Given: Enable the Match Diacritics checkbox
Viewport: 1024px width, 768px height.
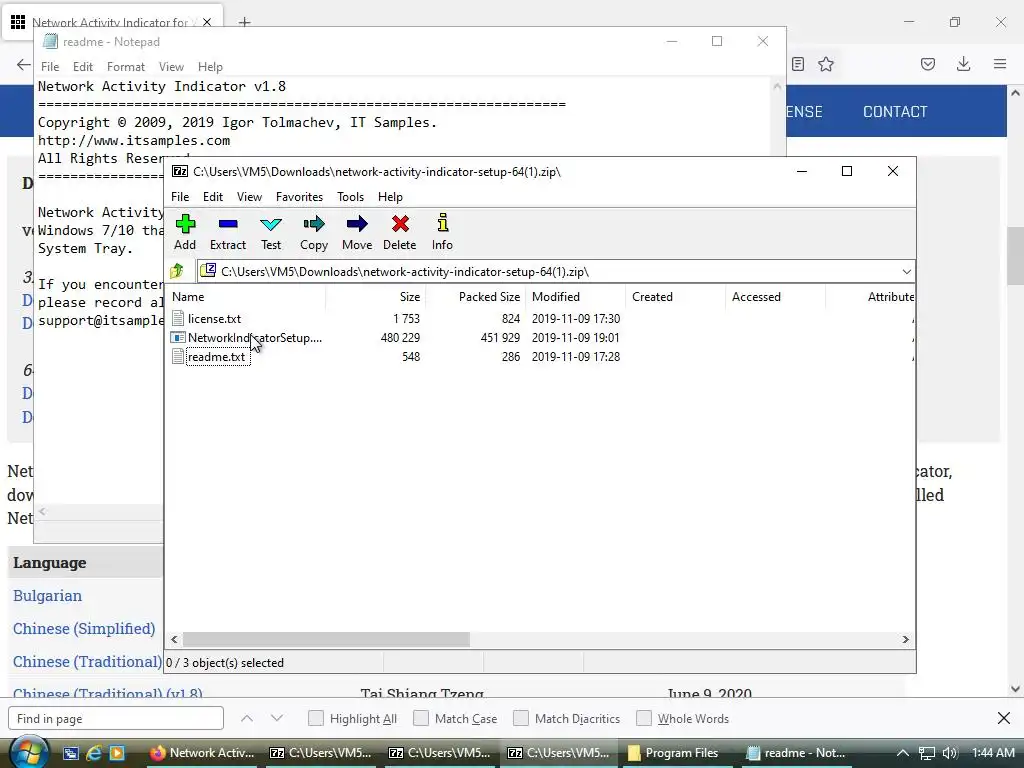Looking at the screenshot, I should [521, 718].
